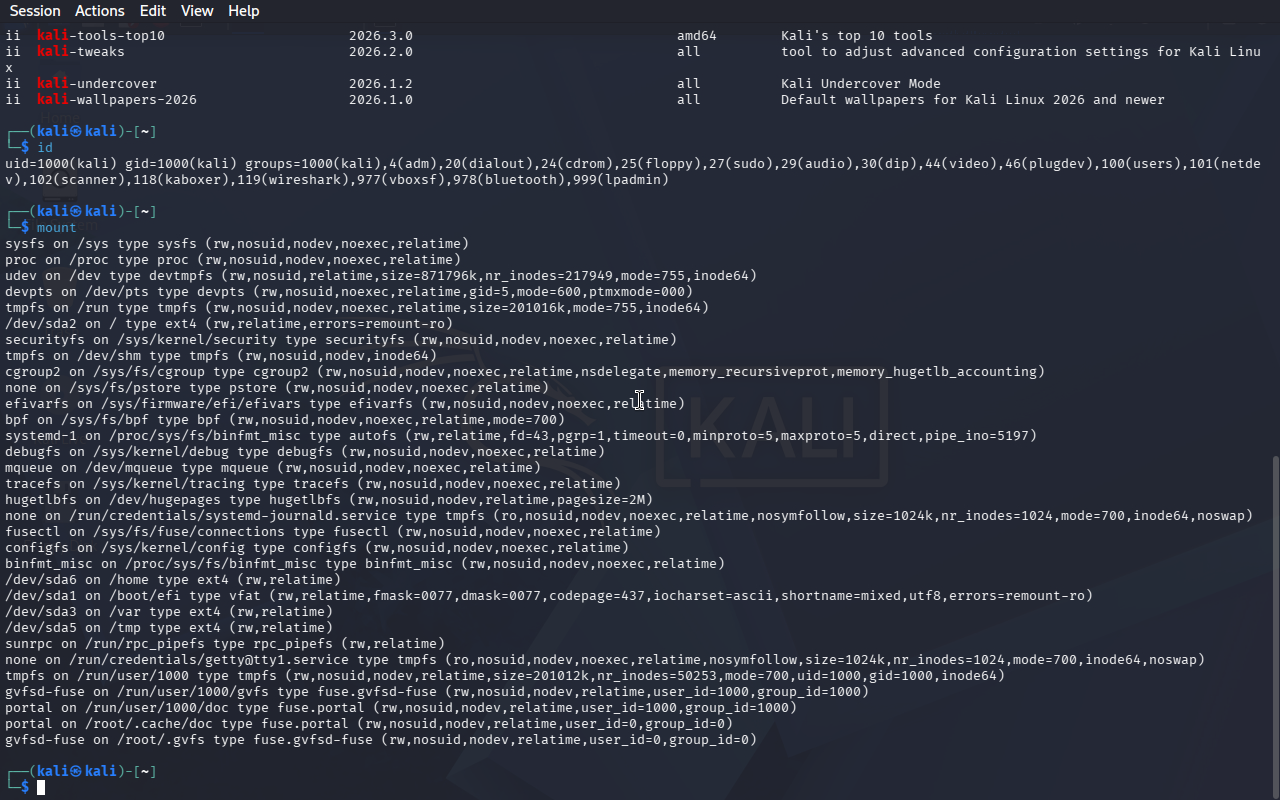Open the Actions menu
This screenshot has height=800, width=1280.
(x=100, y=11)
